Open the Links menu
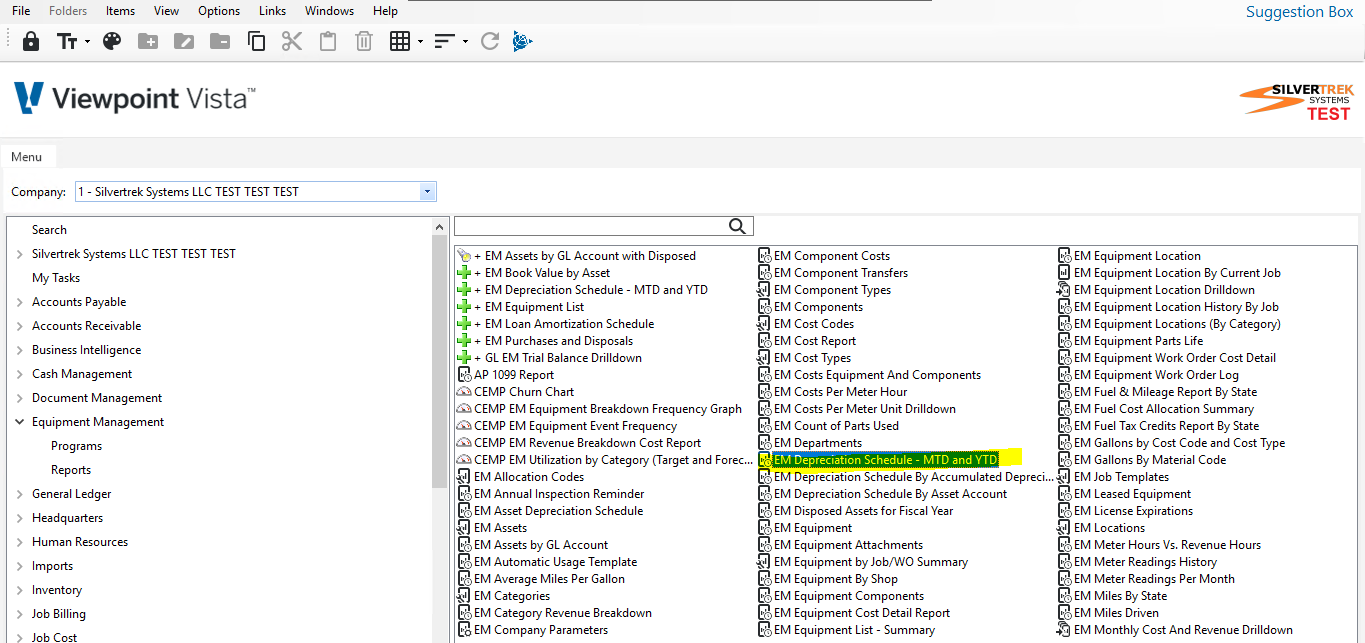The image size is (1365, 643). 272,11
